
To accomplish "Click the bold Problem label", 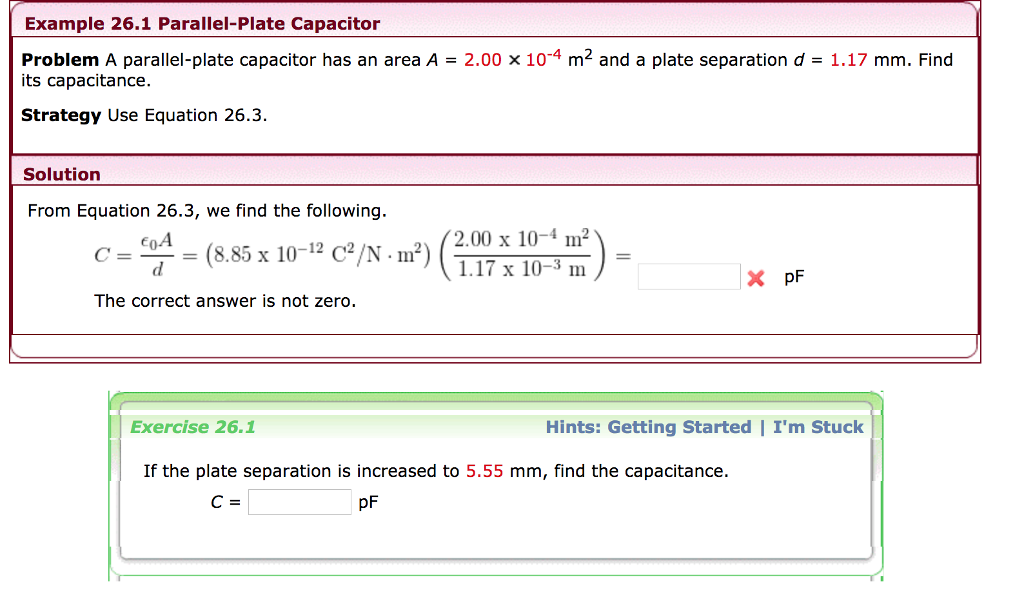I will [x=60, y=60].
